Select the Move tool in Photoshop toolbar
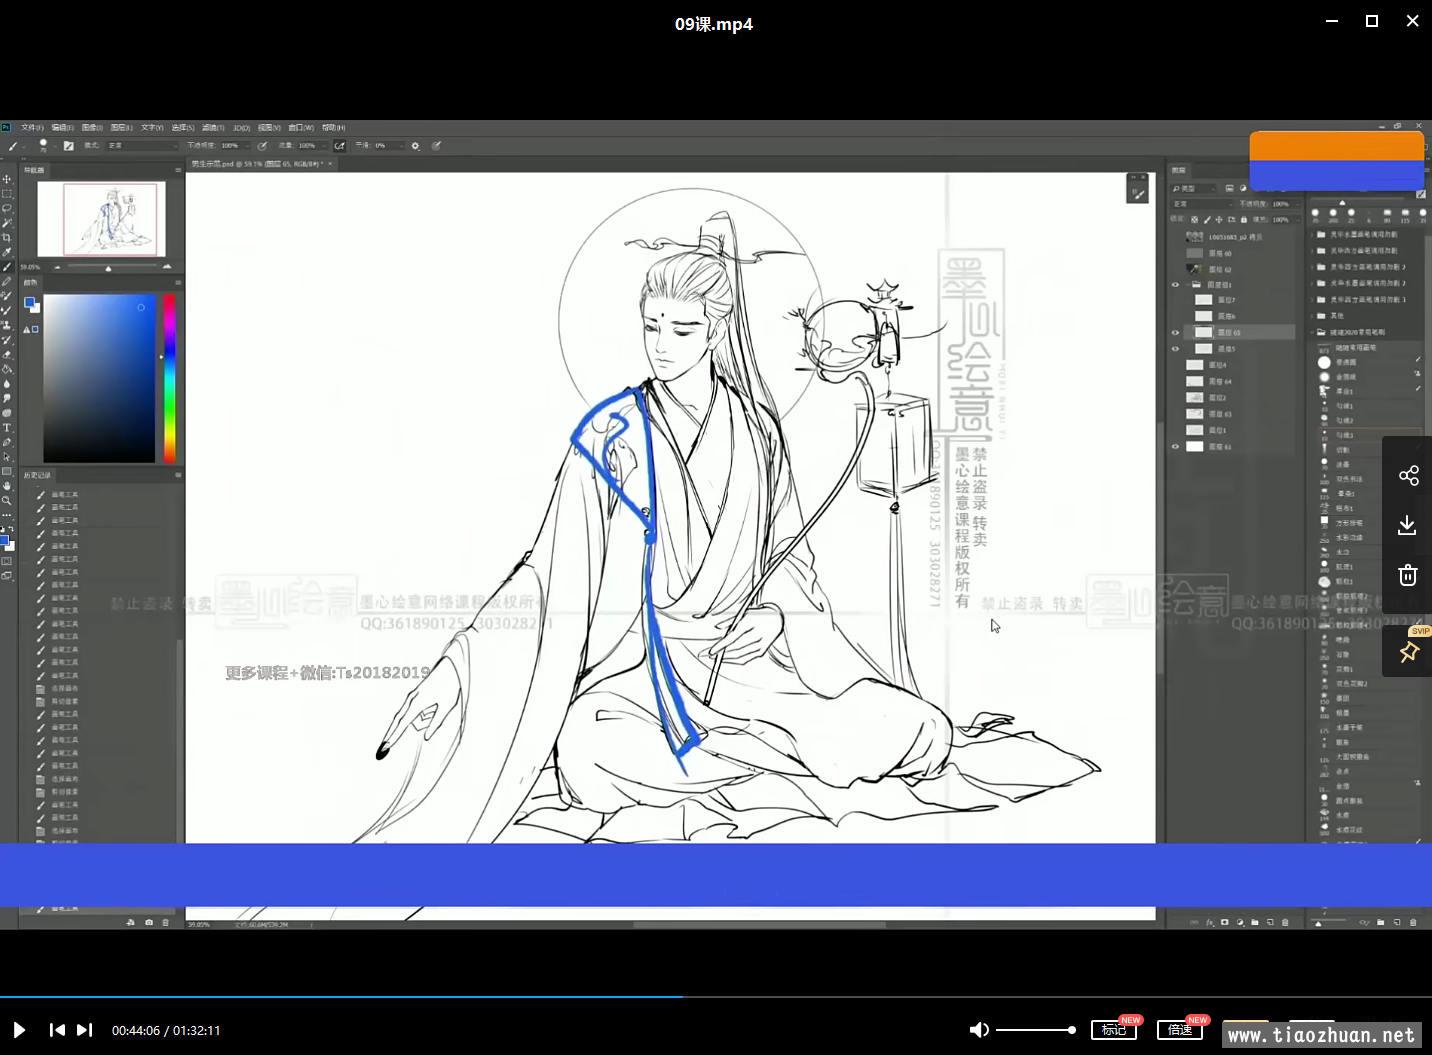This screenshot has width=1432, height=1055. coord(7,179)
